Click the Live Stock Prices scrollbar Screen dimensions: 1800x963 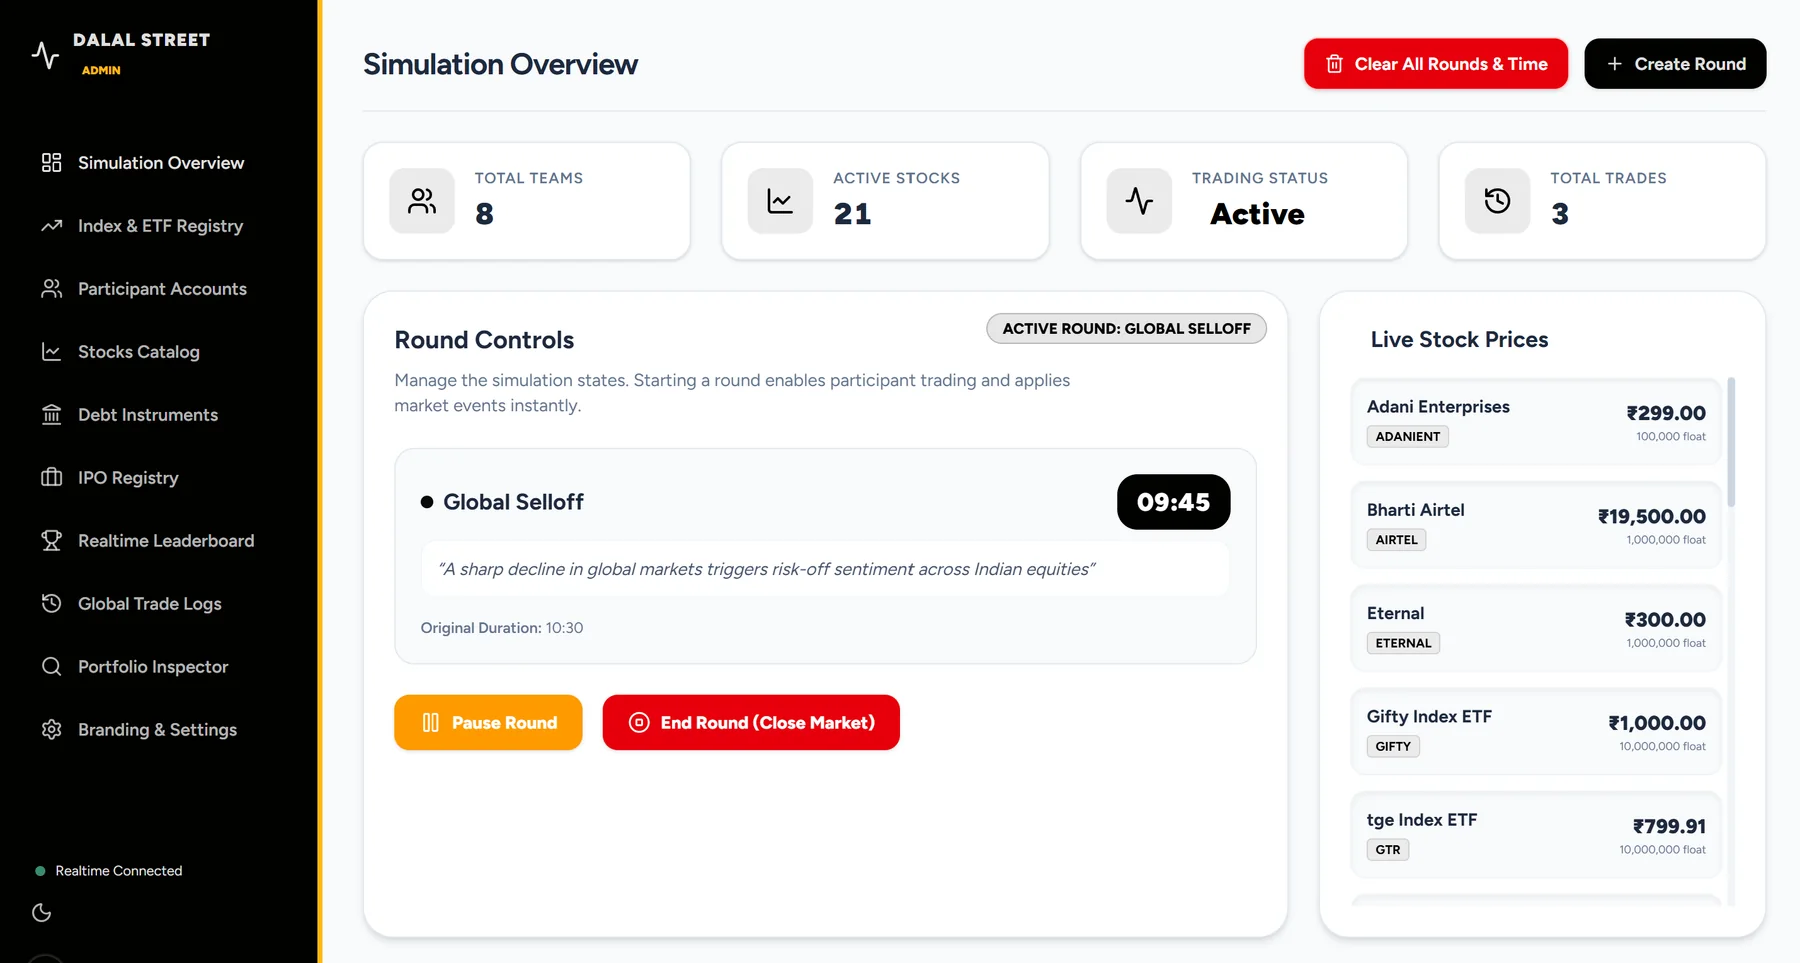coord(1731,442)
